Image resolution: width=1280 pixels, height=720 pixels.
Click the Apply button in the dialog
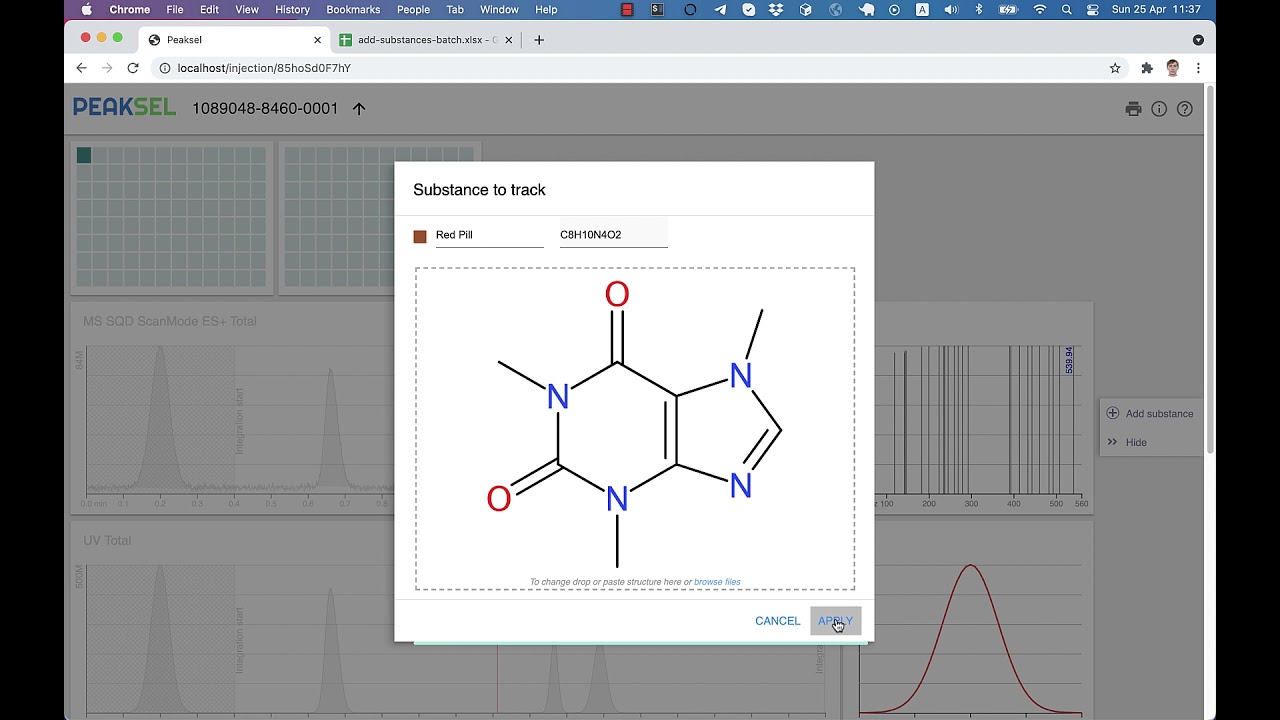[835, 621]
